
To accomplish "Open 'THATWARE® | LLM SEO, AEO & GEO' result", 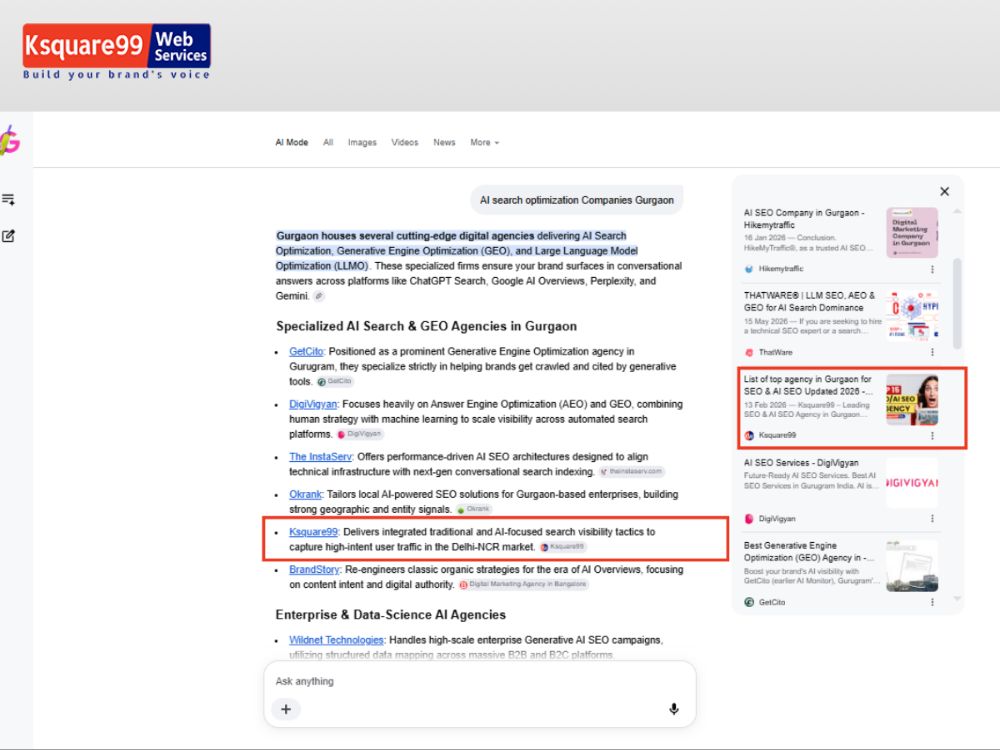I will pos(809,302).
